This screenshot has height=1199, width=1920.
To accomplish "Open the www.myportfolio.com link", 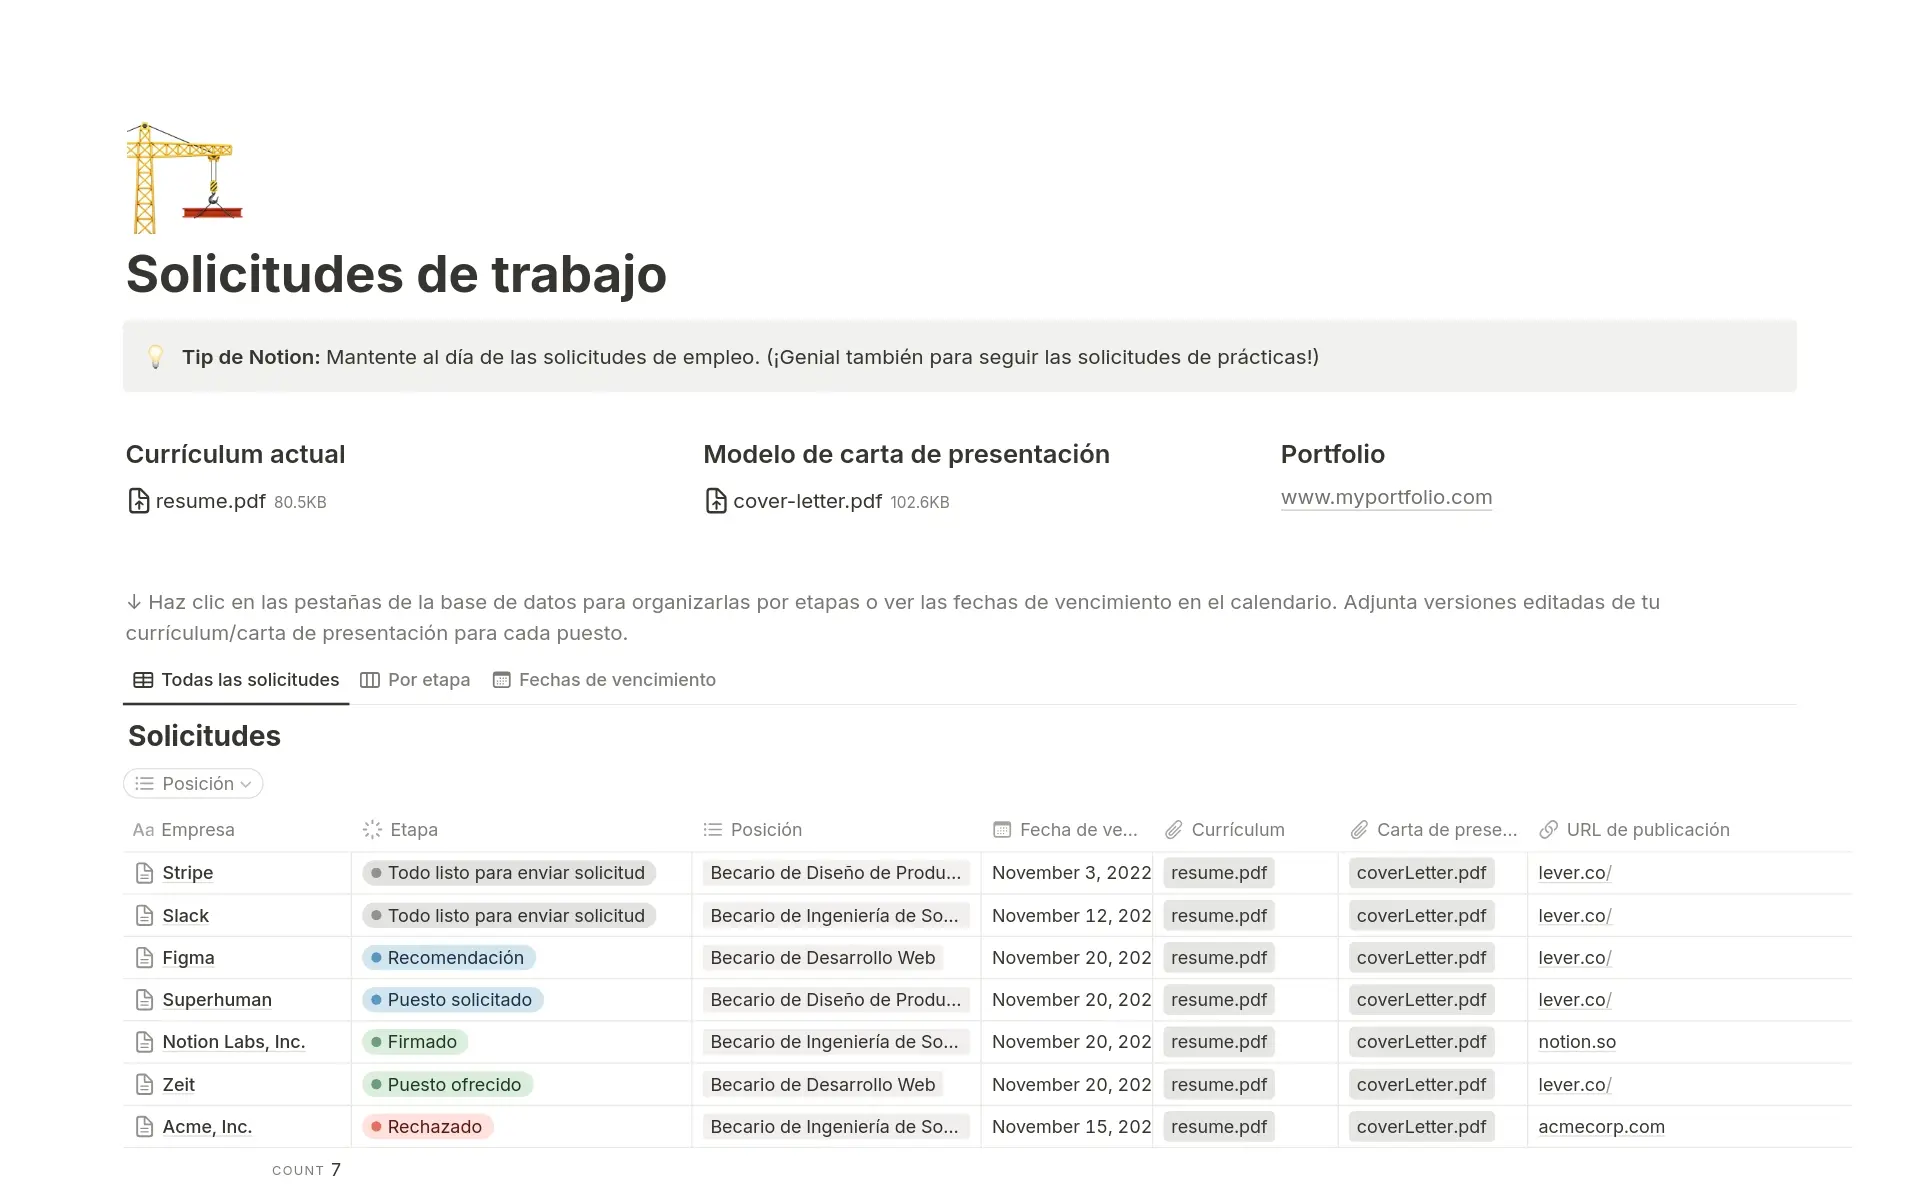I will click(1386, 497).
